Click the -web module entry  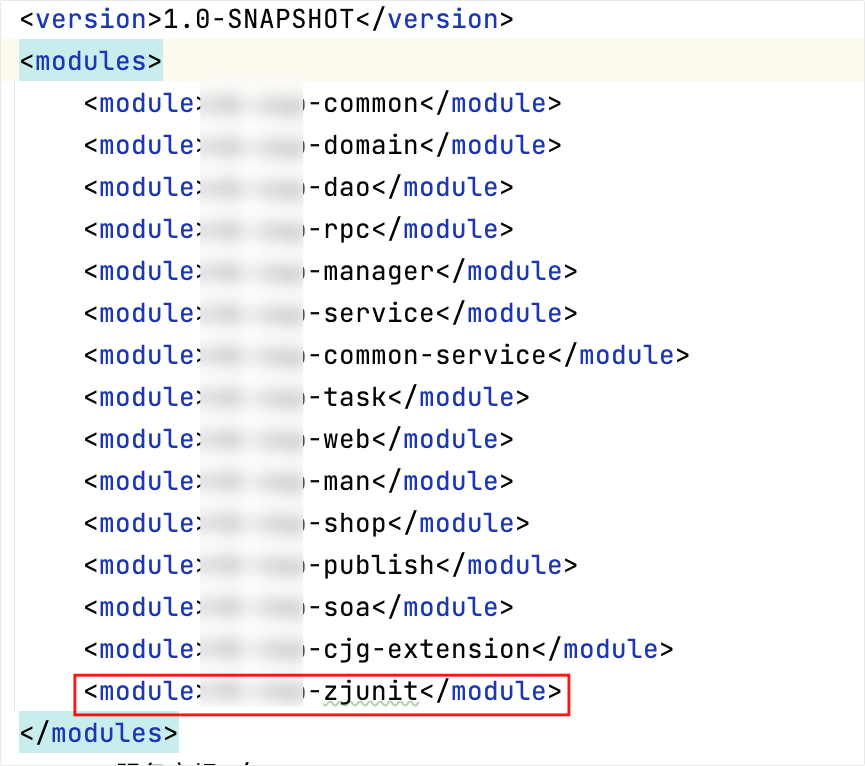pyautogui.click(x=298, y=440)
